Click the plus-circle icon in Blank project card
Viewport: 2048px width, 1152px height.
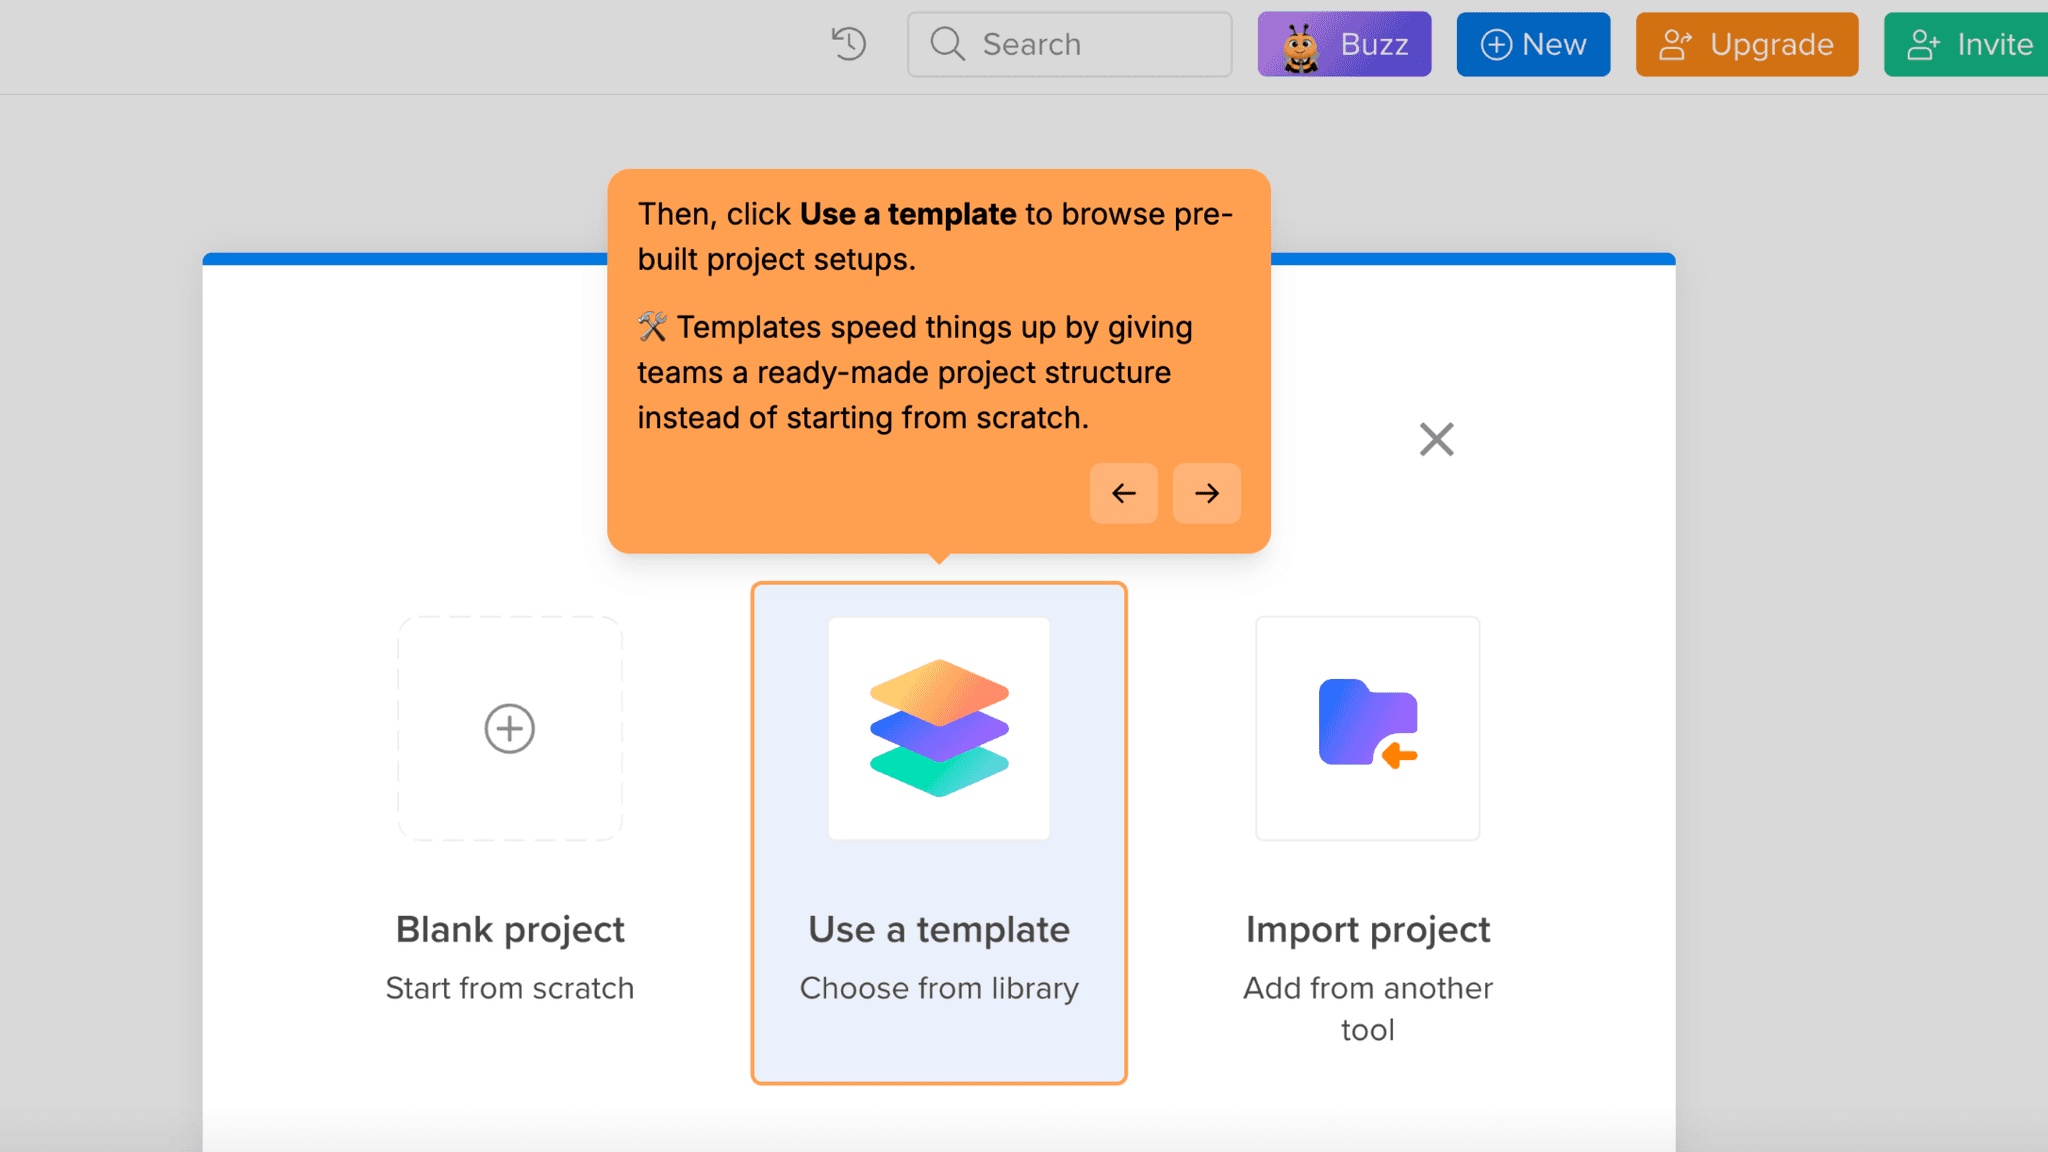tap(510, 727)
